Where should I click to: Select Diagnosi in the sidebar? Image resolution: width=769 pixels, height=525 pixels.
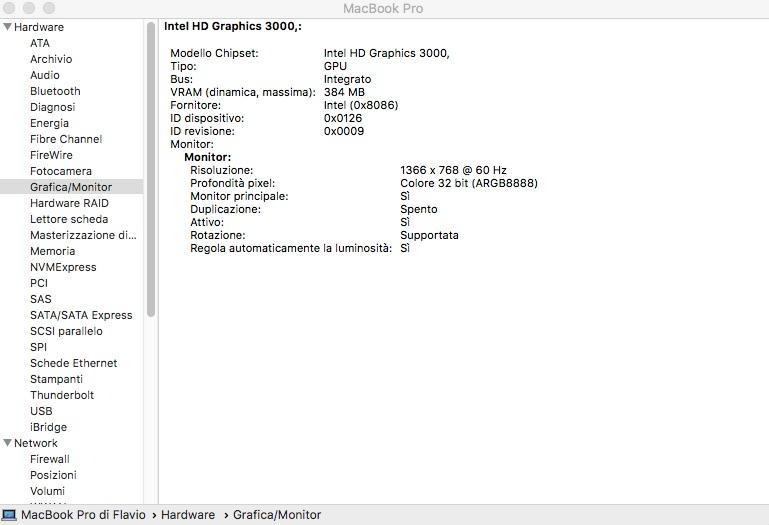tap(52, 107)
